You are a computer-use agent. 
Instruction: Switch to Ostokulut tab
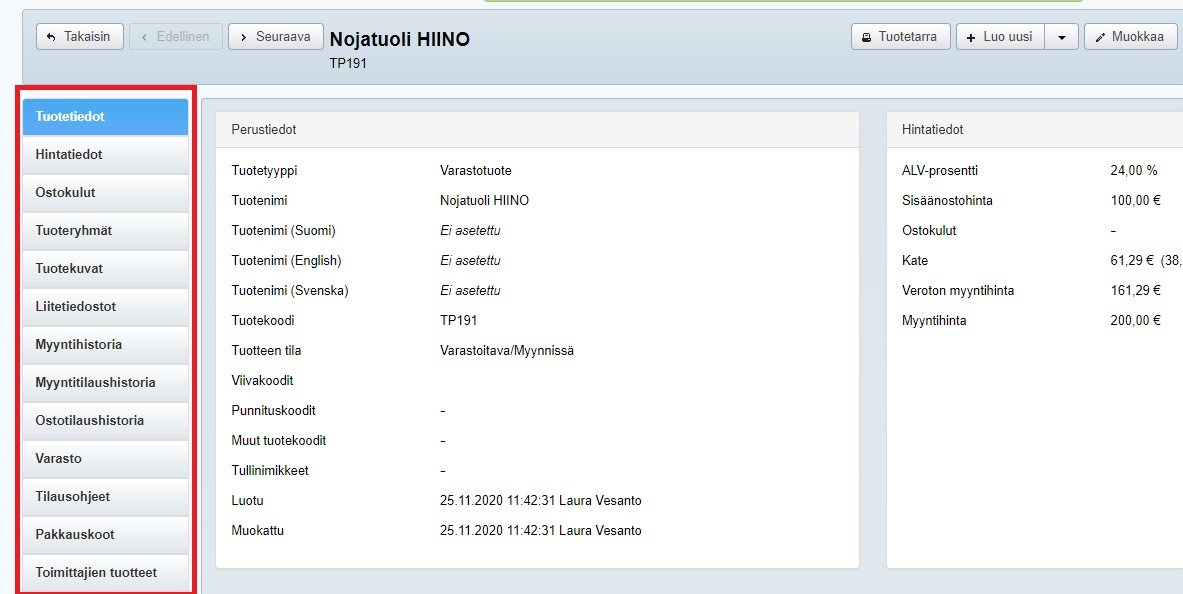pos(106,193)
